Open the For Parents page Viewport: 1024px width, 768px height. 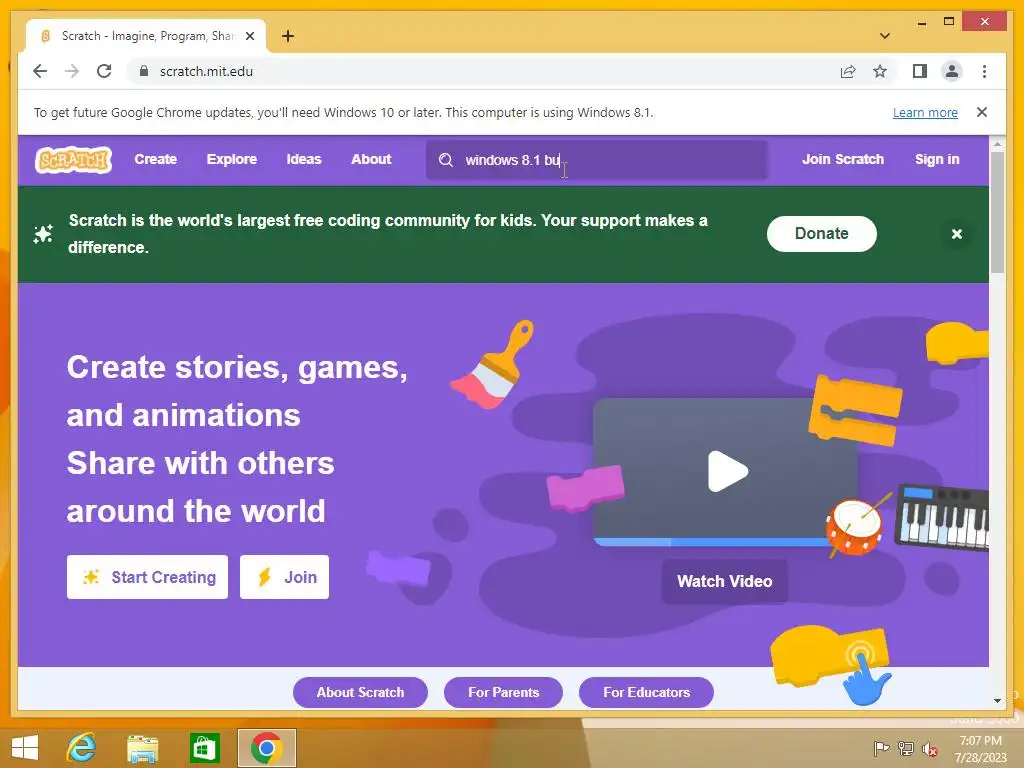[x=504, y=692]
